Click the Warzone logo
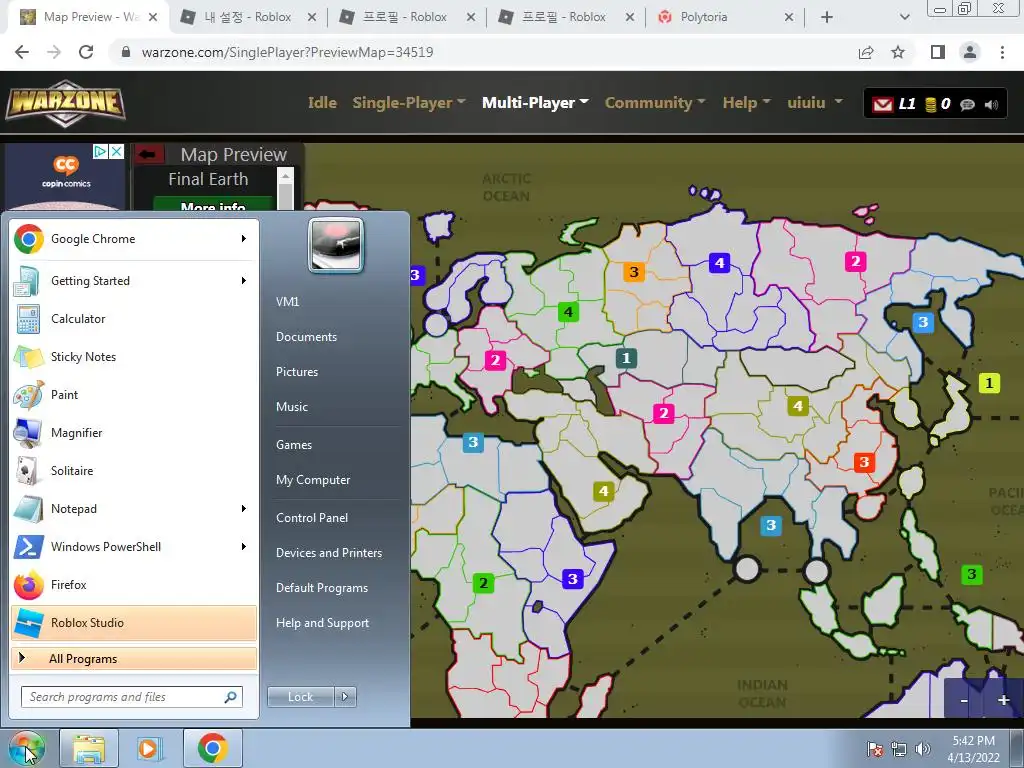The height and width of the screenshot is (768, 1024). click(65, 103)
